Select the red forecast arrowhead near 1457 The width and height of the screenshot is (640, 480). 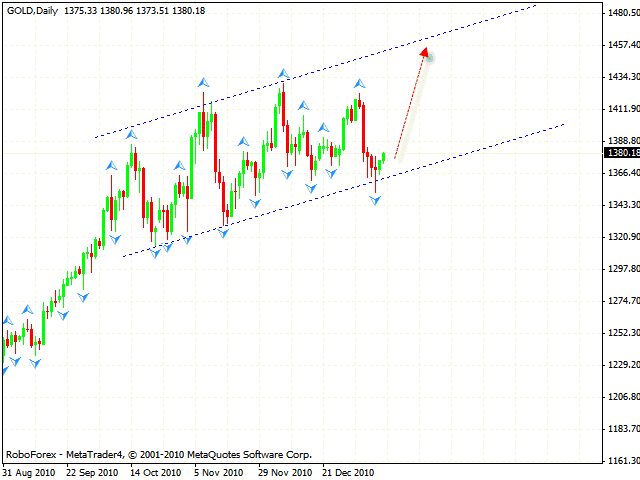click(x=424, y=52)
